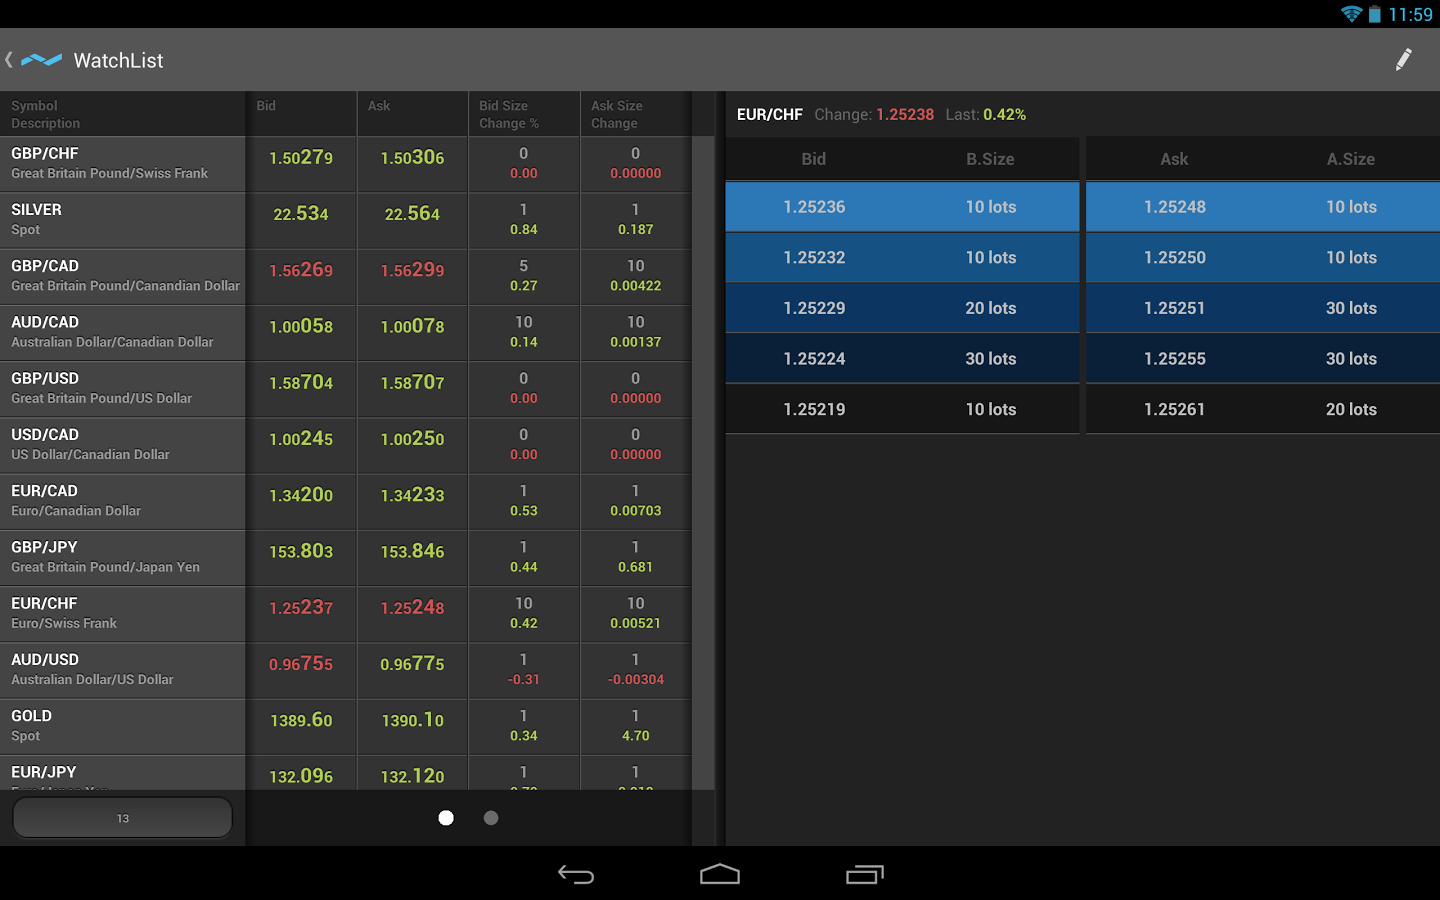Tap the battery status icon
1440x900 pixels.
tap(1375, 14)
